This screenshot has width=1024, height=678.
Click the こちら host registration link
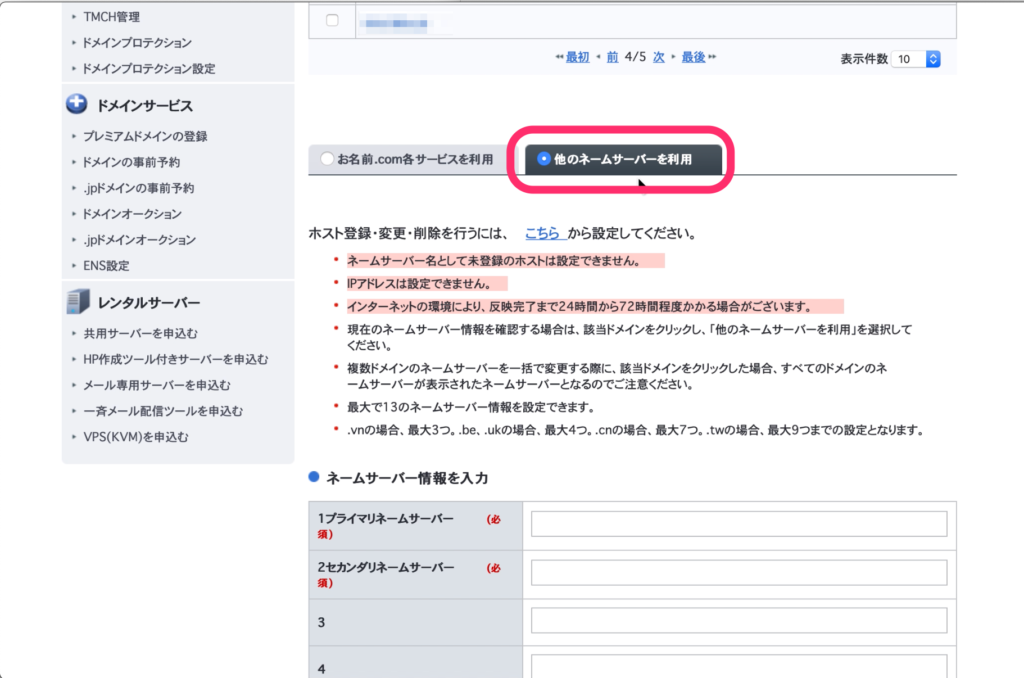pos(543,234)
